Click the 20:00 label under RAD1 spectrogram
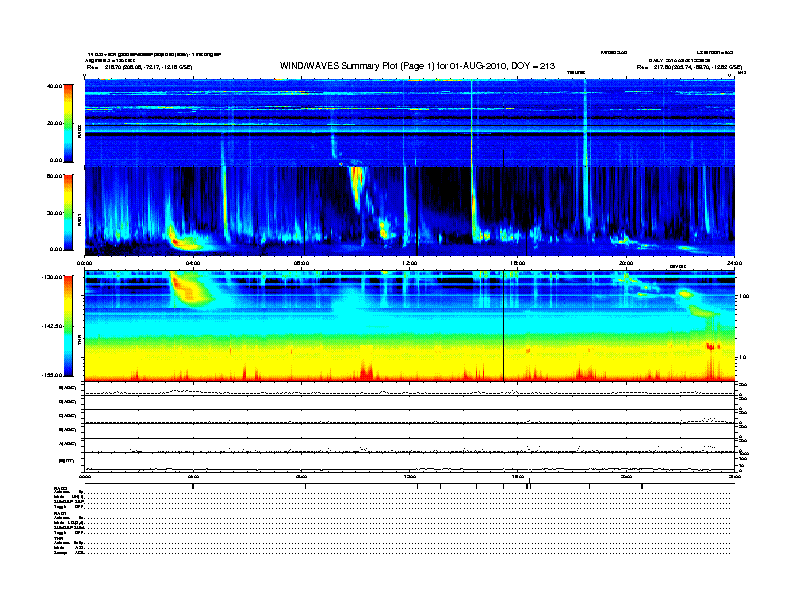The image size is (792, 612). (x=626, y=263)
